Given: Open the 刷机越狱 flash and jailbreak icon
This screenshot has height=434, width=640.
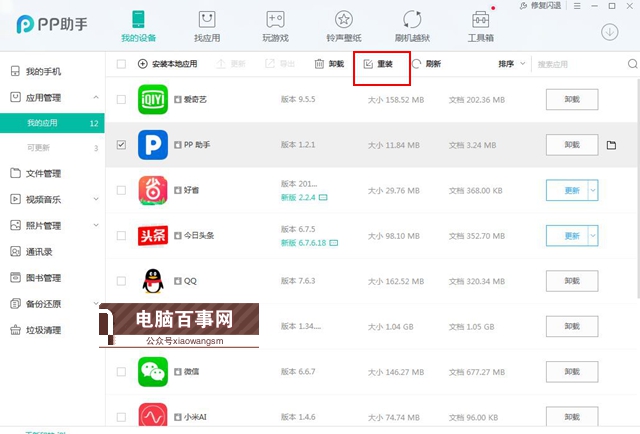Looking at the screenshot, I should point(411,19).
